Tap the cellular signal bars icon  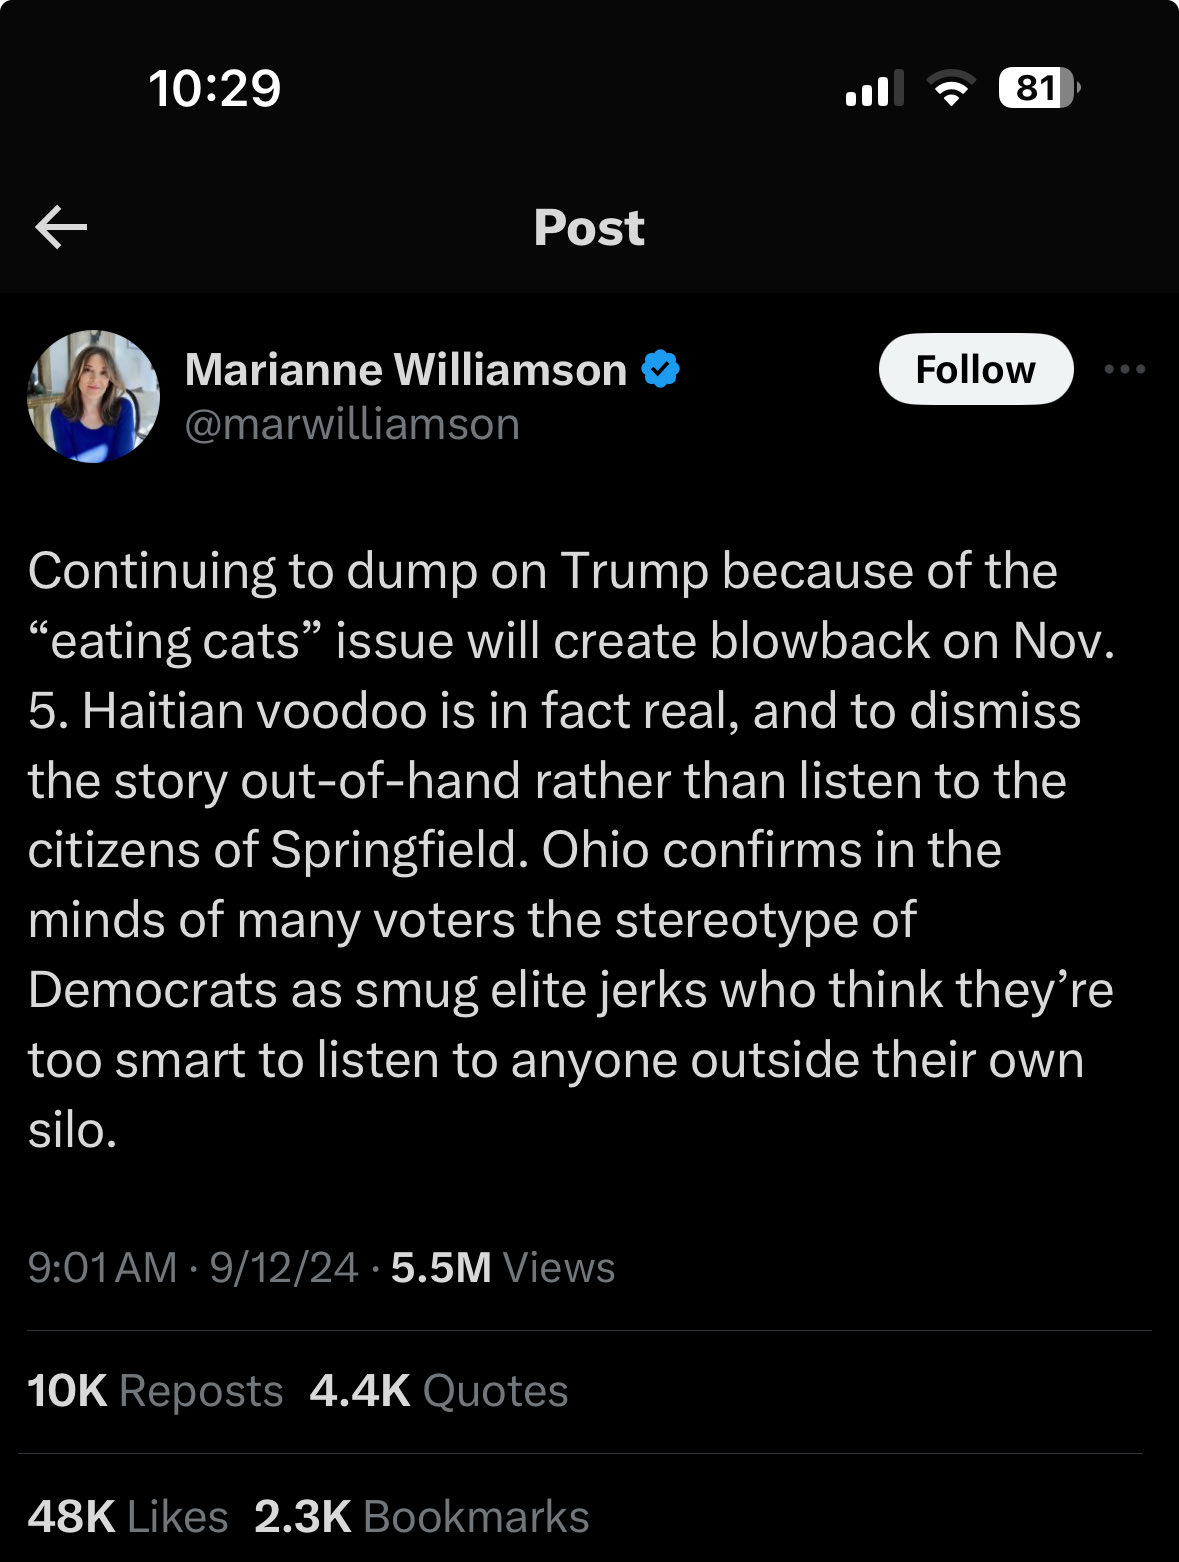(874, 88)
